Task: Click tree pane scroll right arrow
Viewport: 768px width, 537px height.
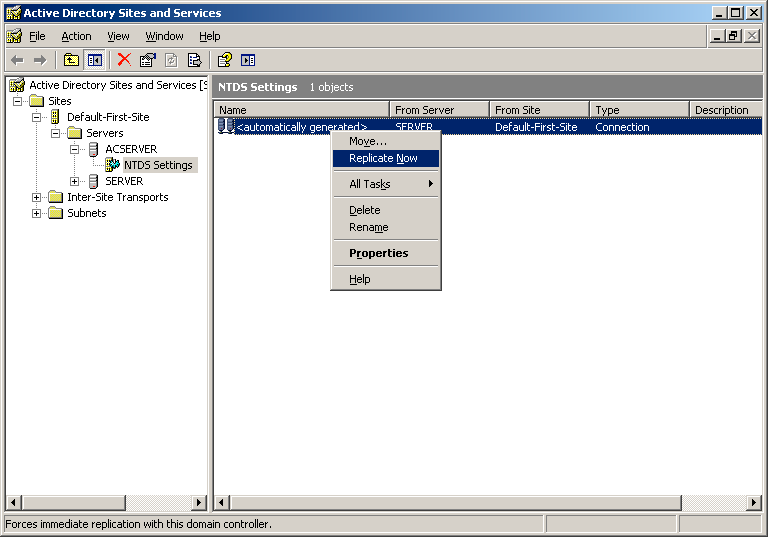Action: pos(198,502)
